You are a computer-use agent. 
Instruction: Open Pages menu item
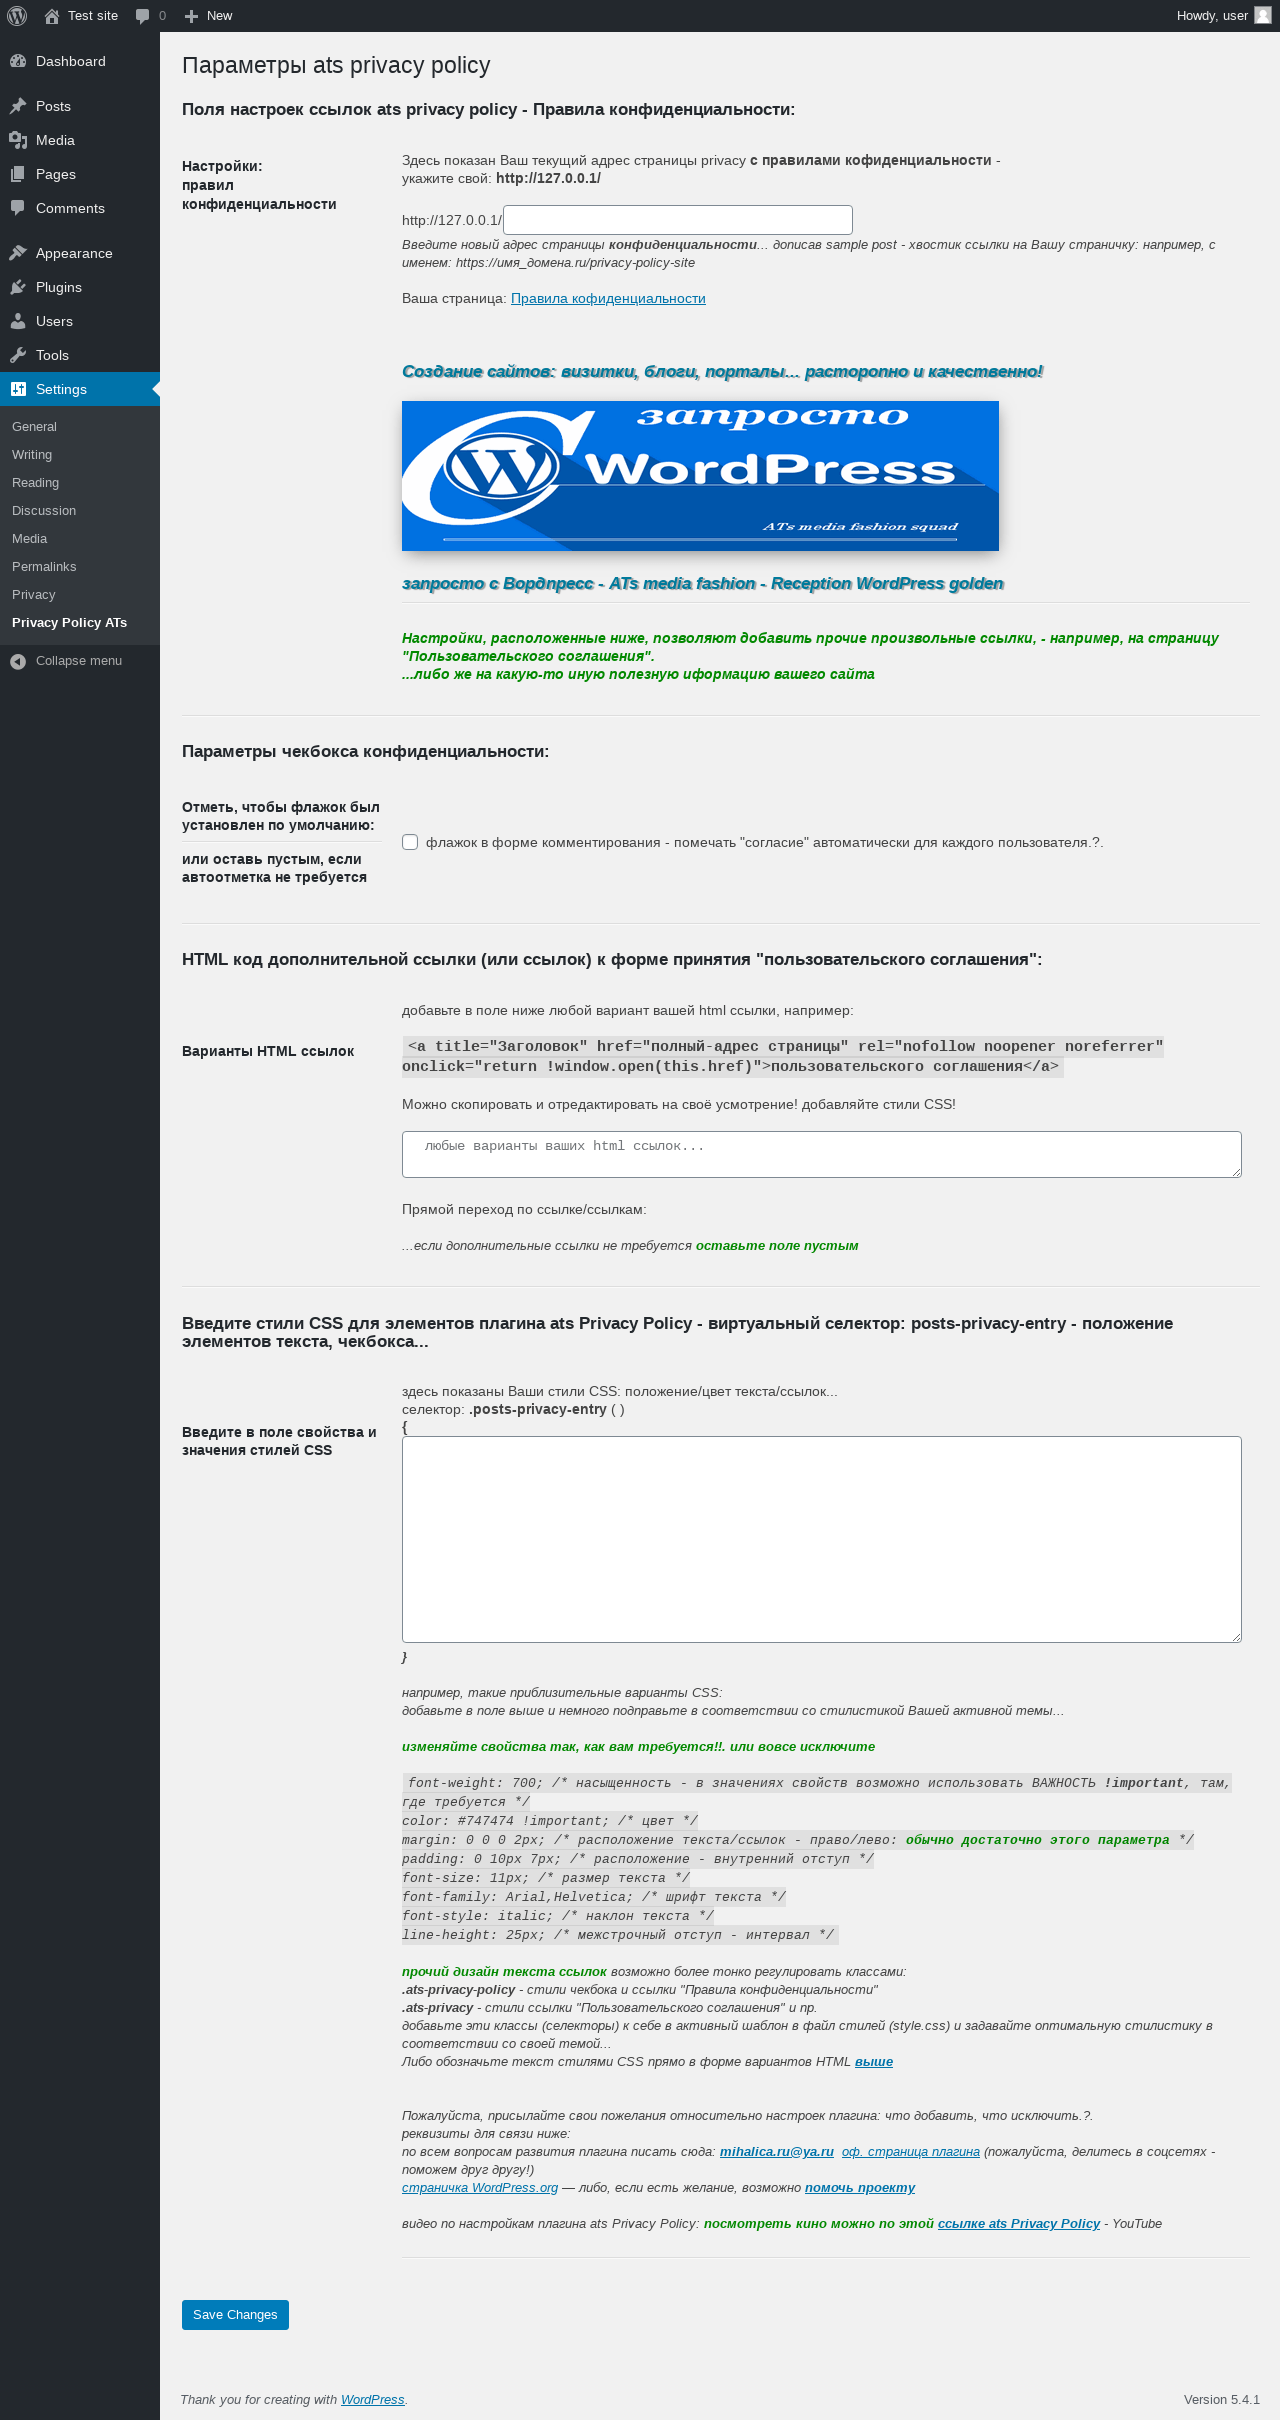pyautogui.click(x=80, y=174)
